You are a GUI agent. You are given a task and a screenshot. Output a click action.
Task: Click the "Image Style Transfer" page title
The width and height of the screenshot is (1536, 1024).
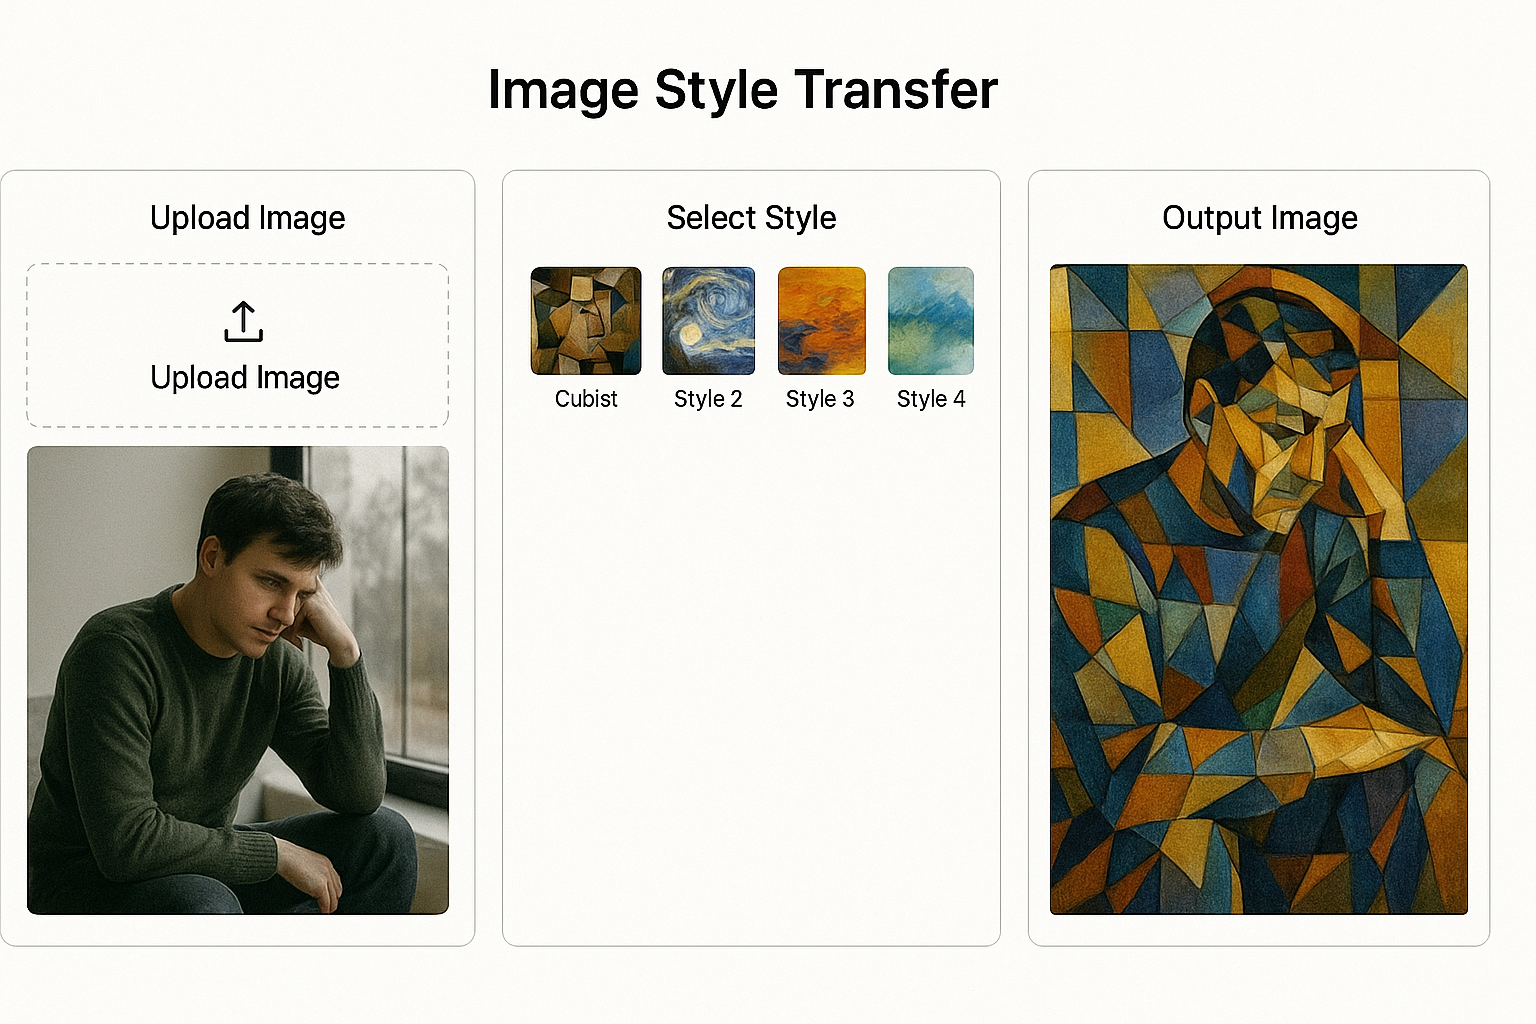(x=743, y=90)
